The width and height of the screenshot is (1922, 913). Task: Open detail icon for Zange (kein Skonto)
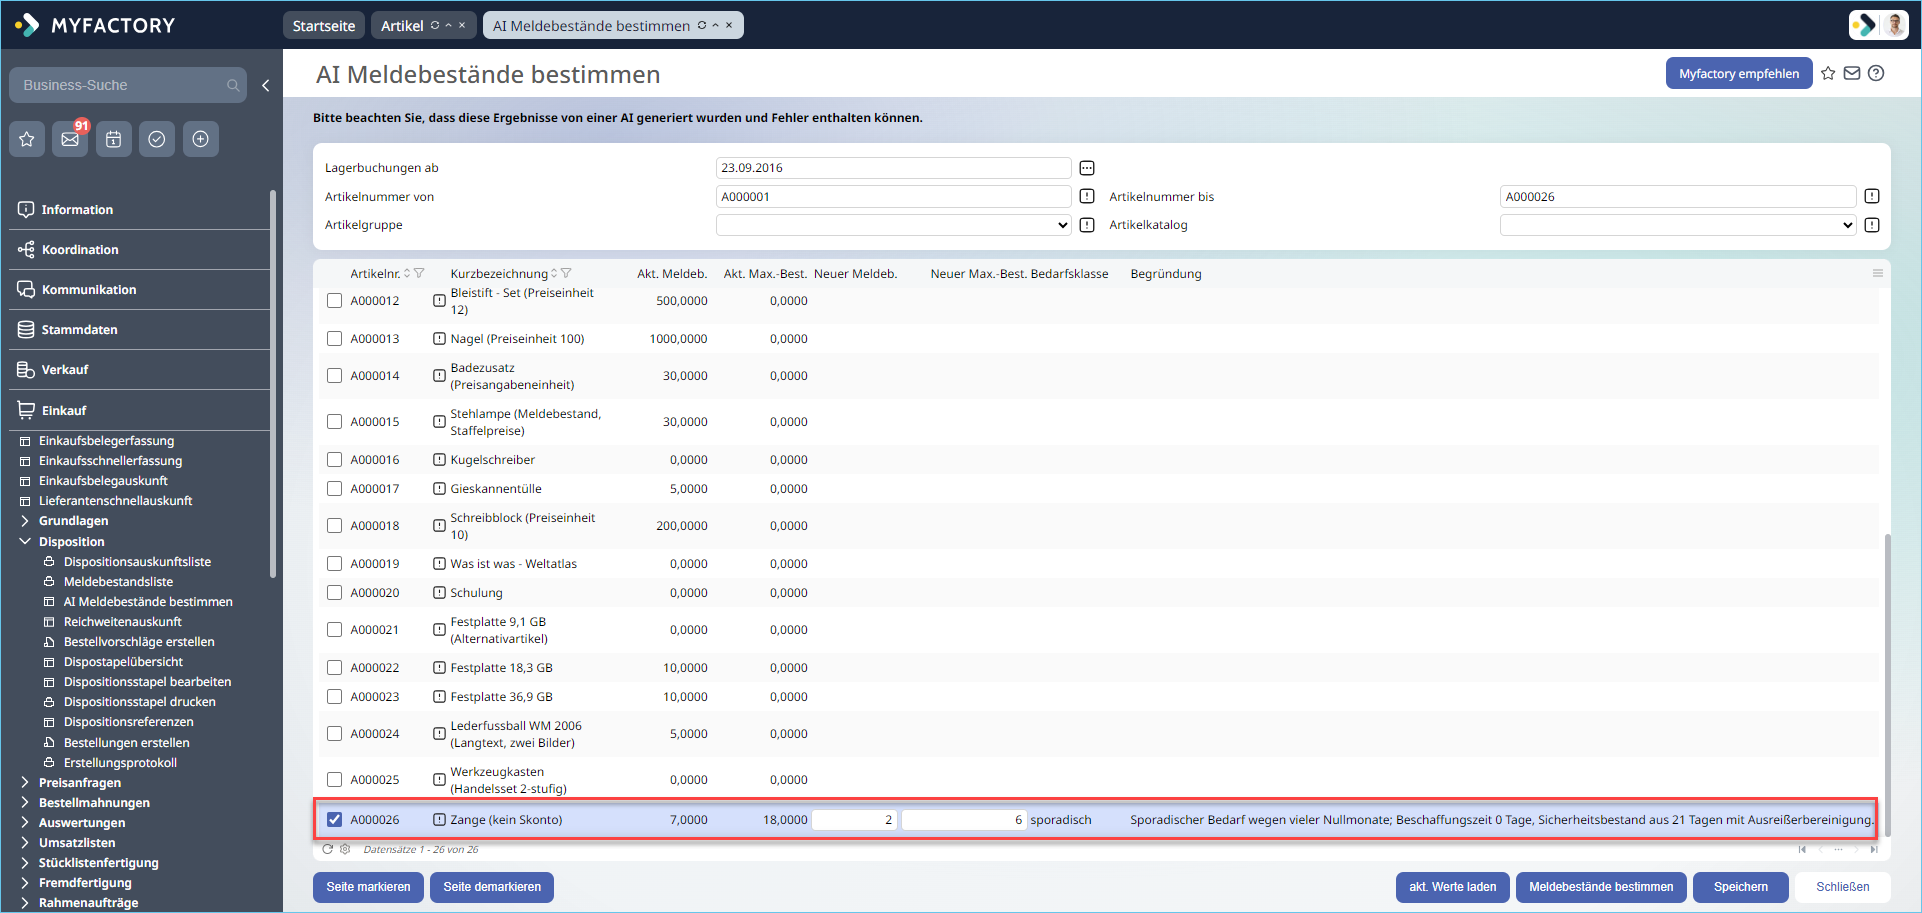pos(439,820)
